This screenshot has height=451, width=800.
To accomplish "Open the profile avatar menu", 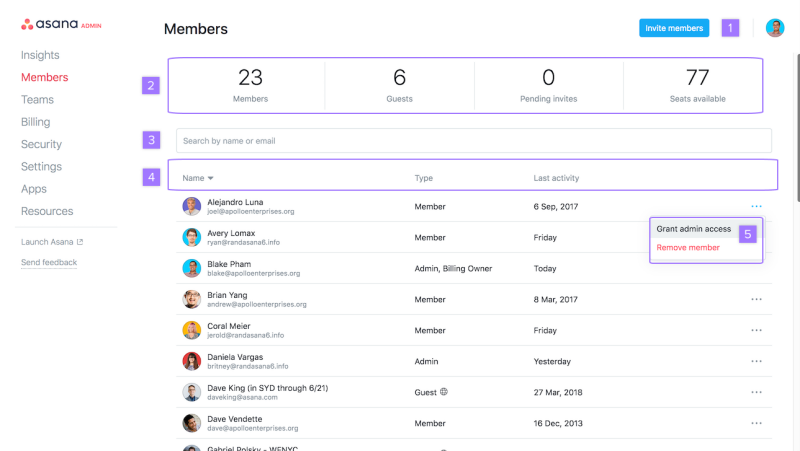I will [x=774, y=28].
